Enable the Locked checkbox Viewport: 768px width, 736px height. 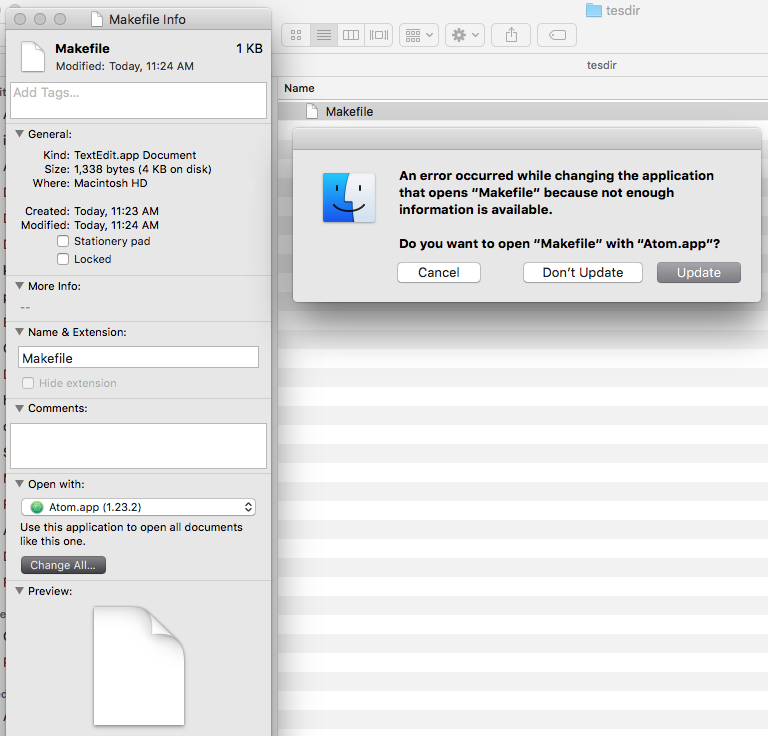coord(63,259)
